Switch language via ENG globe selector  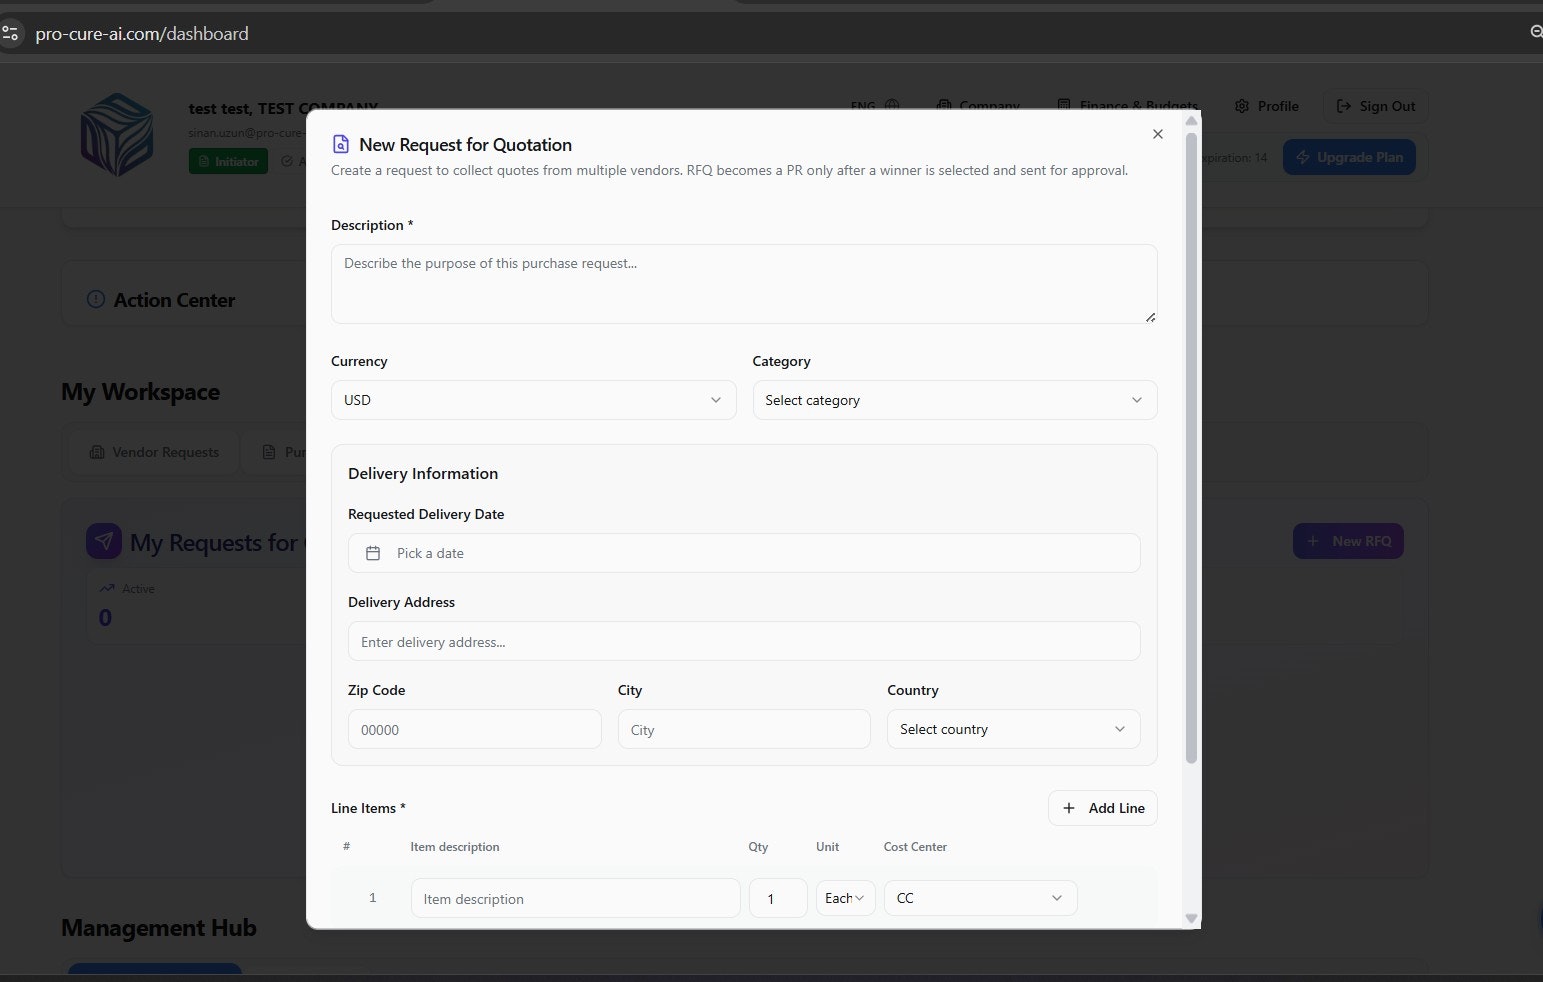point(875,105)
